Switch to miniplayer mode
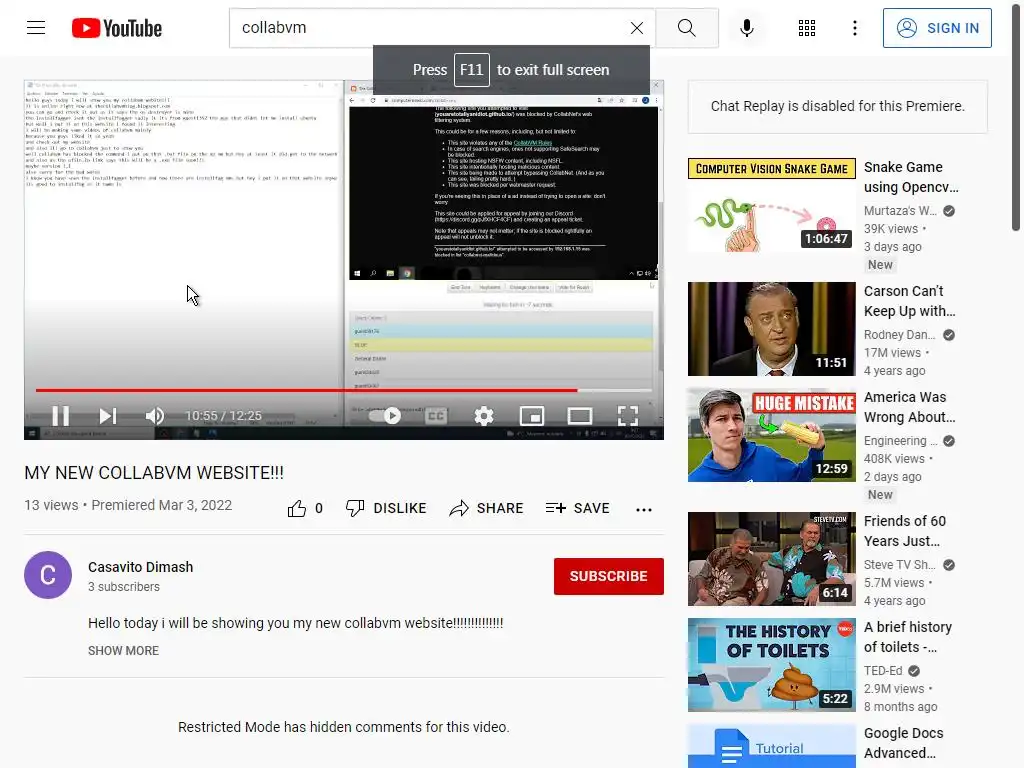 point(532,416)
